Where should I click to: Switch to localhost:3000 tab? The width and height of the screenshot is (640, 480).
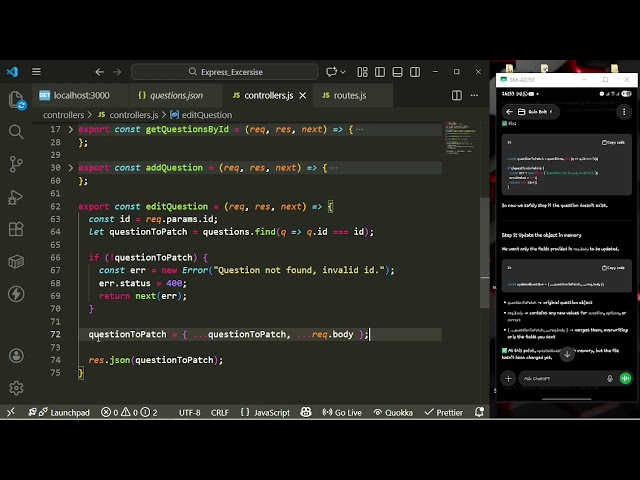80,96
